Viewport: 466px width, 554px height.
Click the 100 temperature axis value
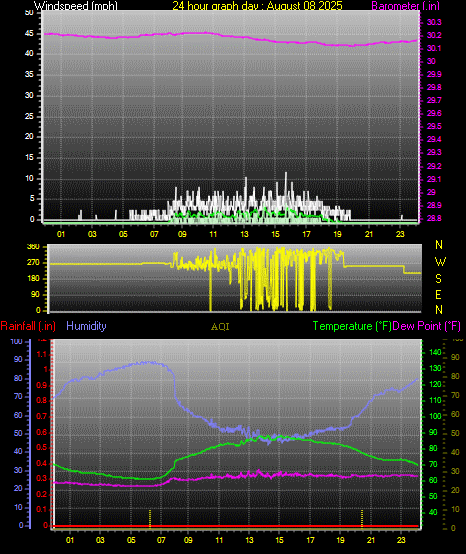tap(435, 416)
